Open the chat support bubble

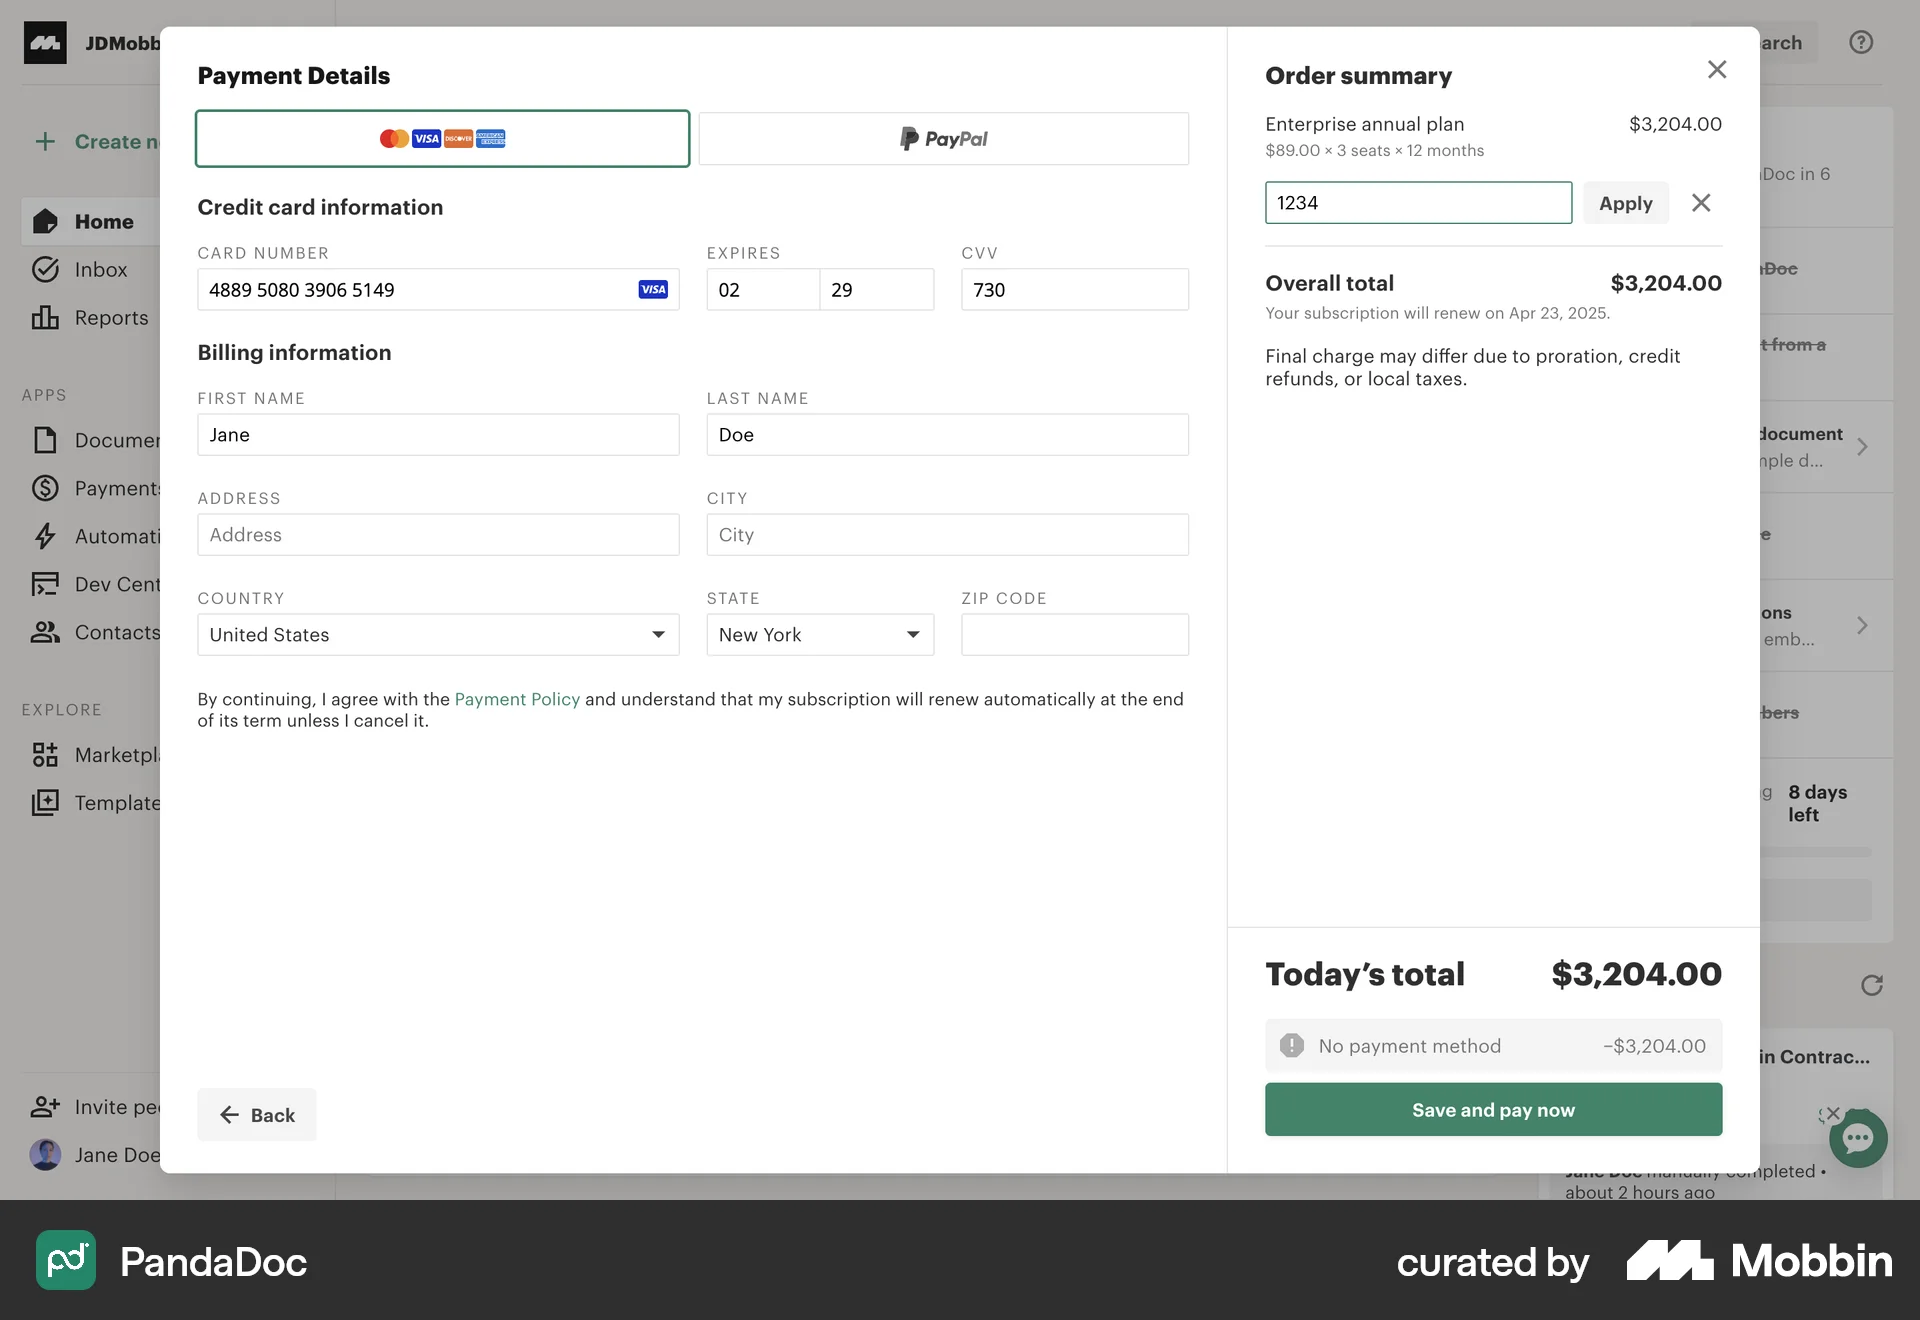tap(1858, 1139)
